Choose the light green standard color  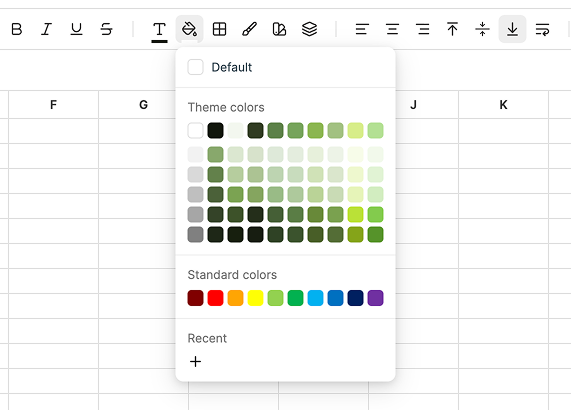pos(275,298)
